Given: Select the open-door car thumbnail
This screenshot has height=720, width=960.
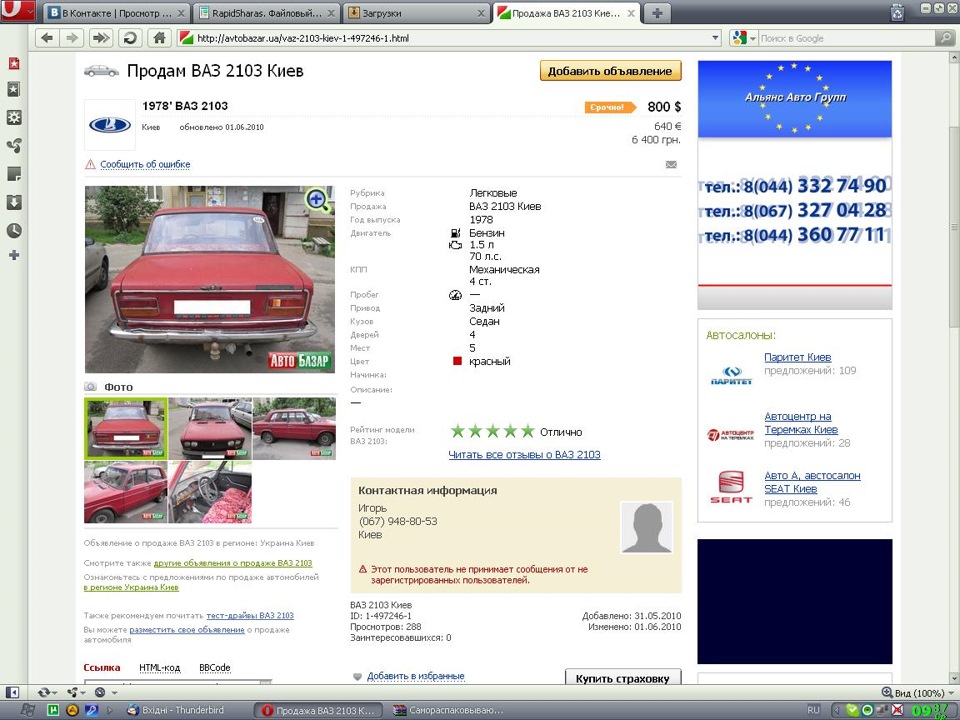Looking at the screenshot, I should coord(126,492).
